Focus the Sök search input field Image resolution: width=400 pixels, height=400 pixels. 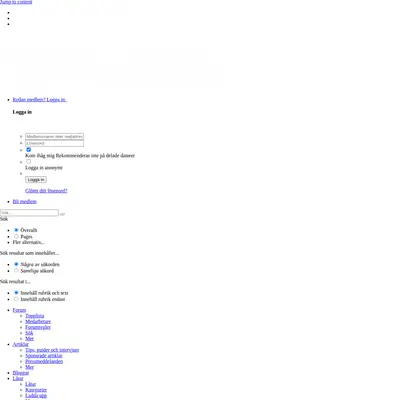29,213
